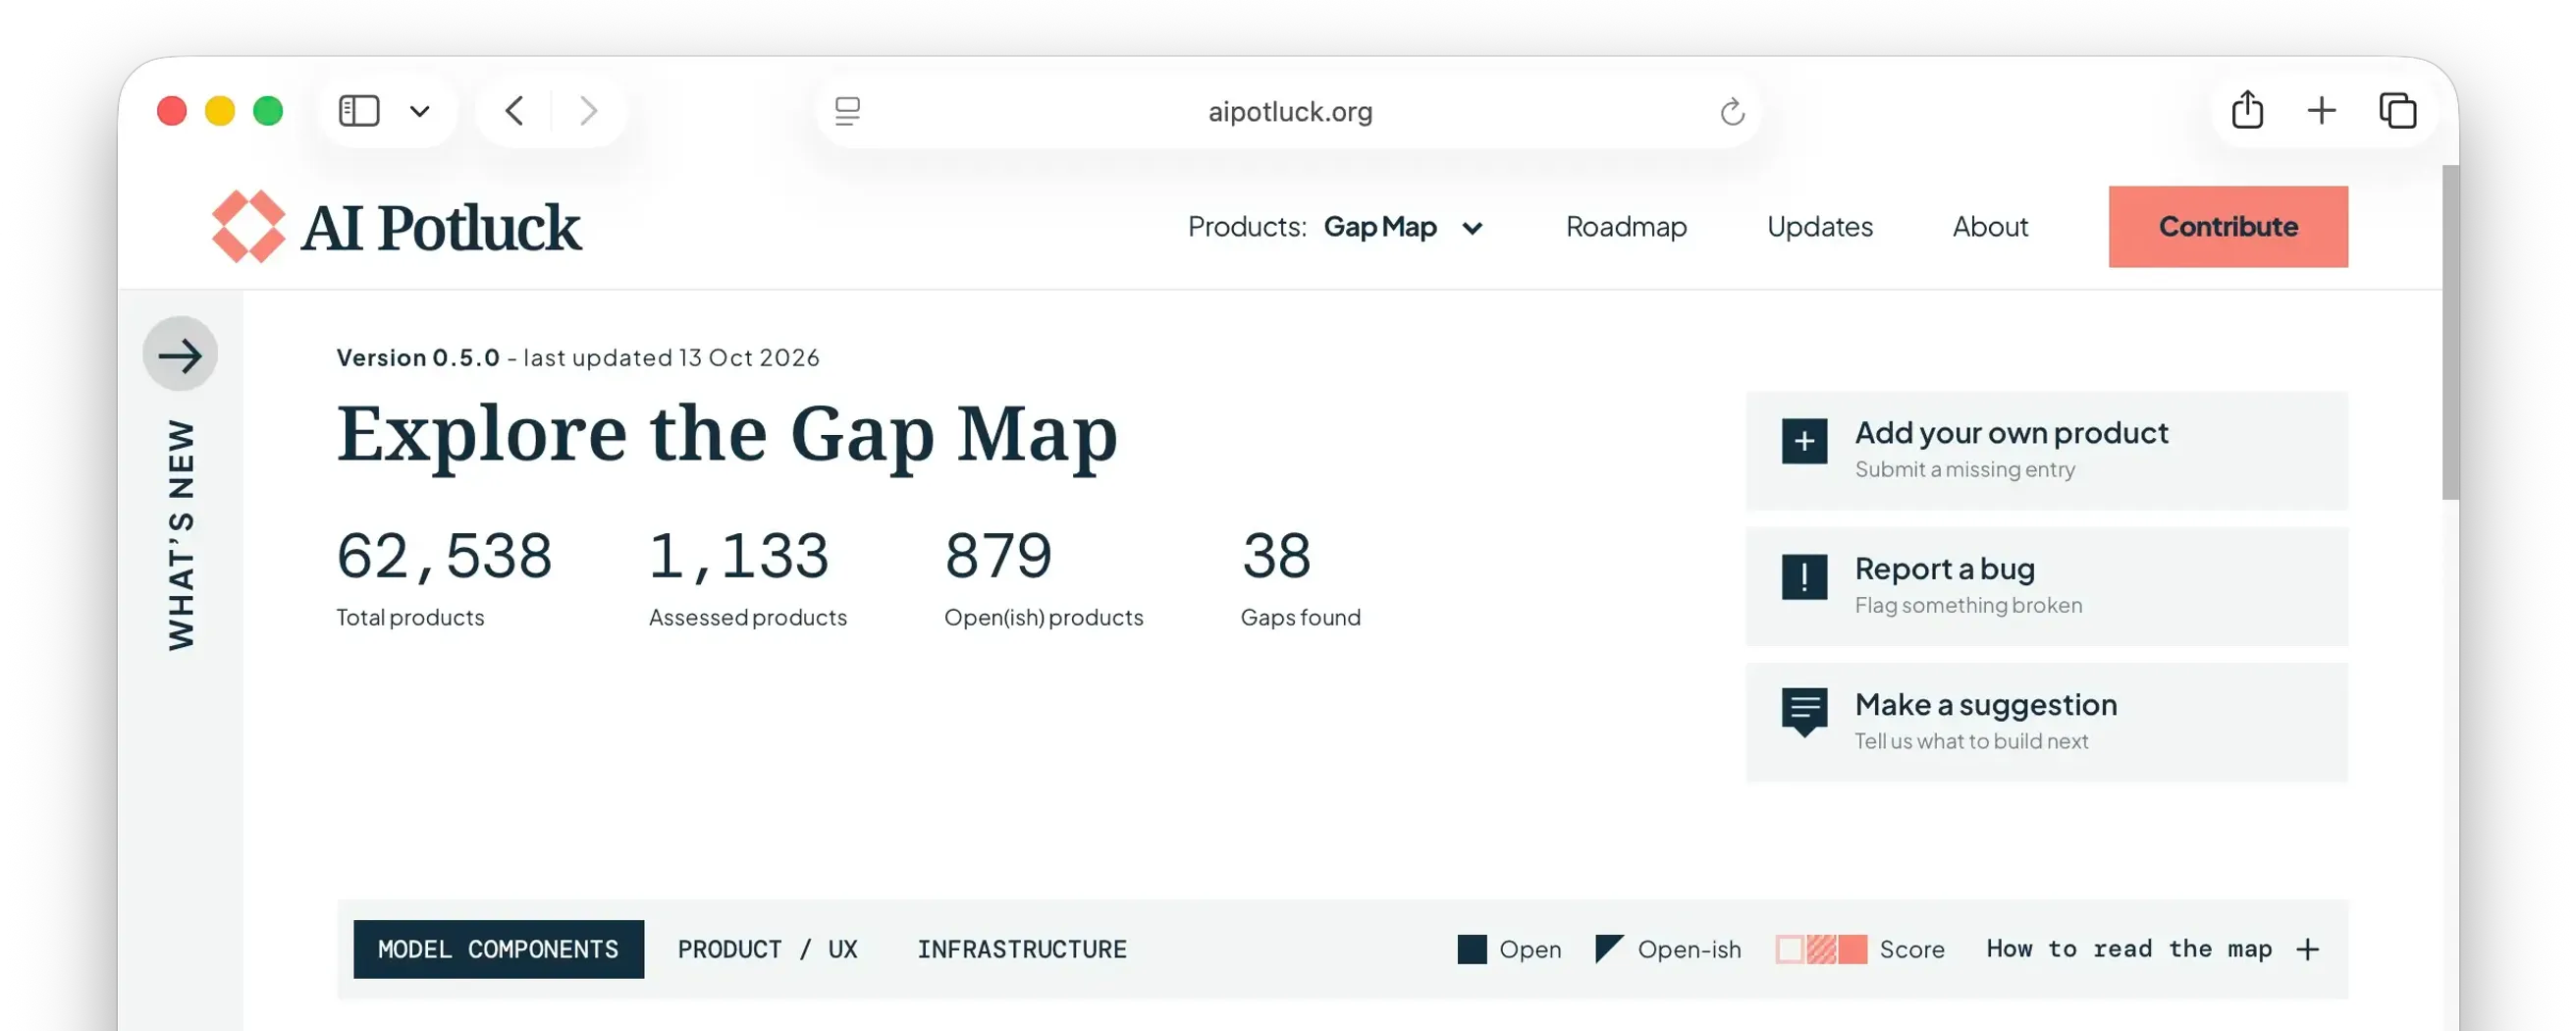Open the Products Gap Map dropdown
This screenshot has width=2576, height=1031.
coord(1335,227)
